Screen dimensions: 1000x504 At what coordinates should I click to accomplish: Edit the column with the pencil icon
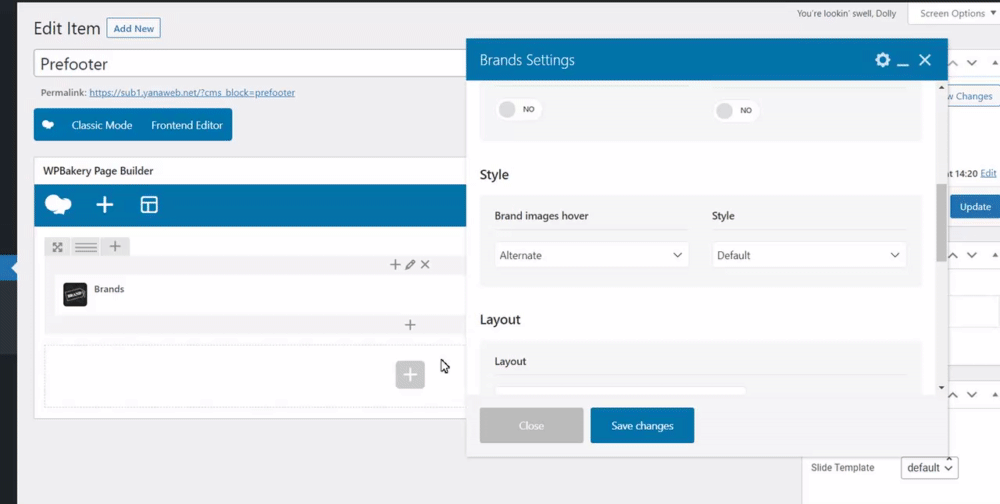[x=410, y=264]
